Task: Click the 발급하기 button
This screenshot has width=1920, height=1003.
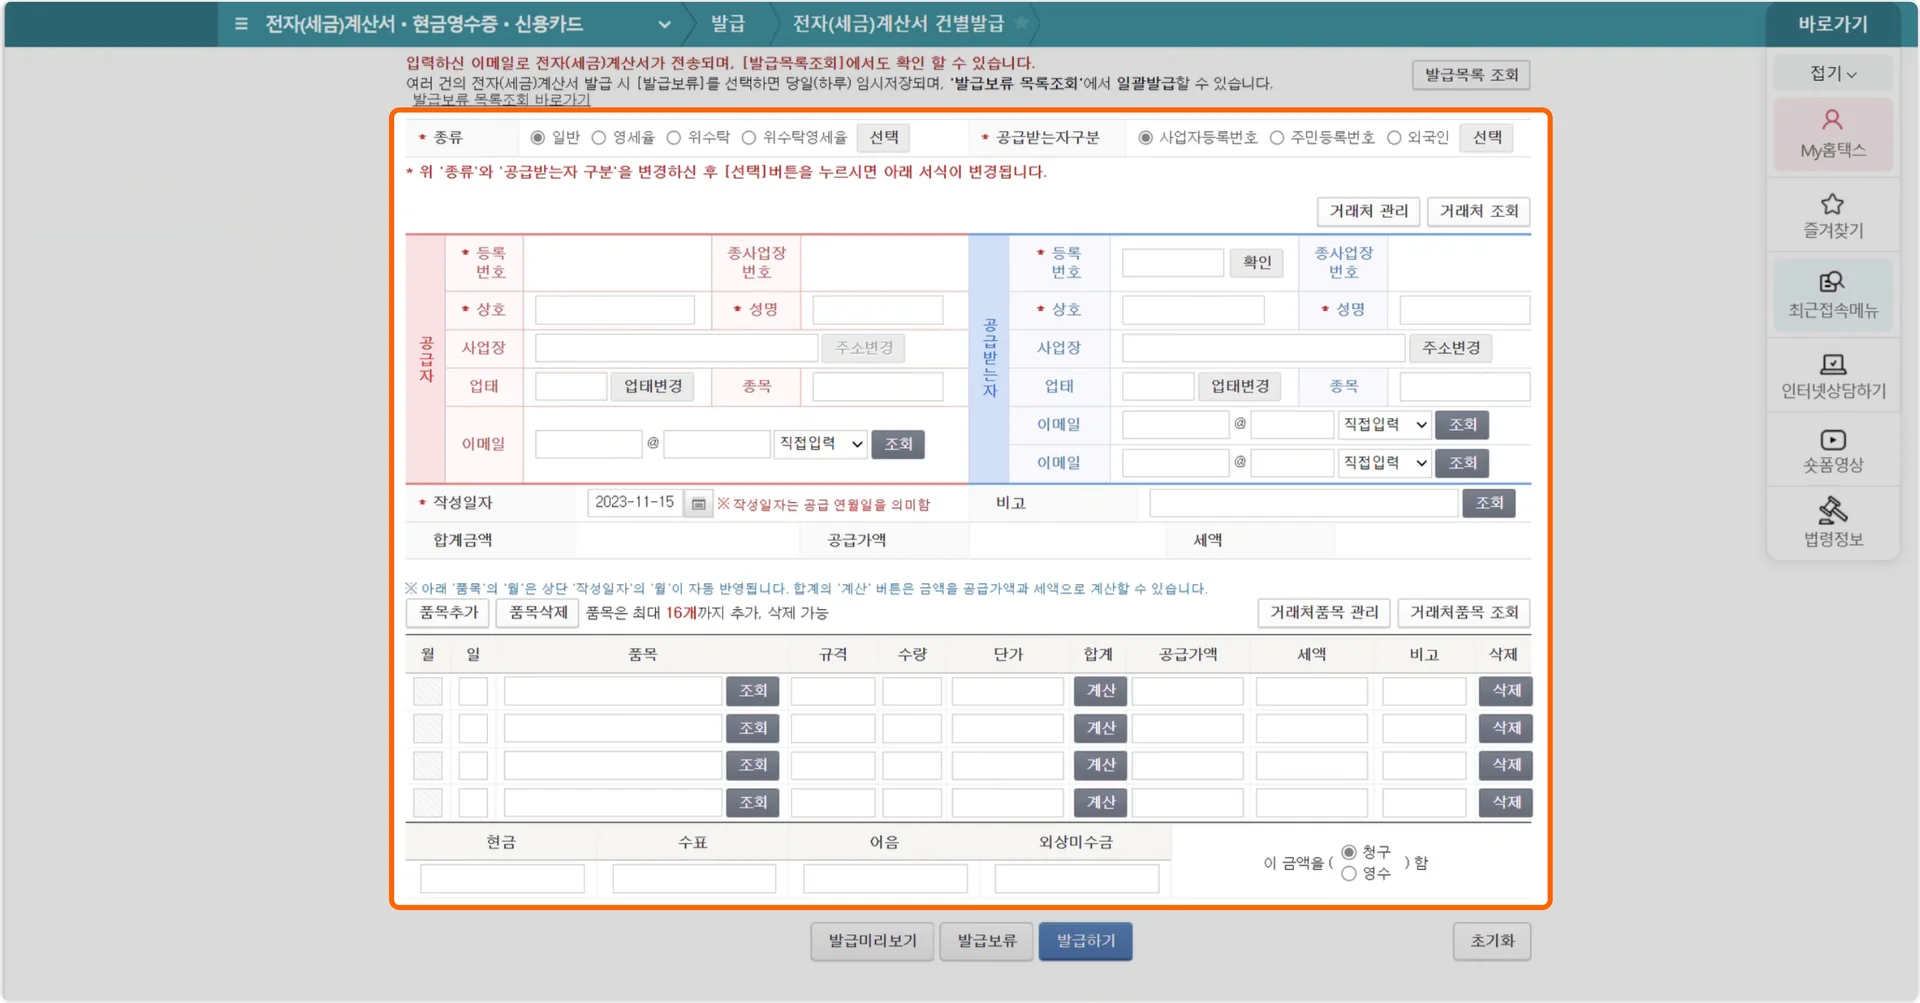Action: (x=1085, y=940)
